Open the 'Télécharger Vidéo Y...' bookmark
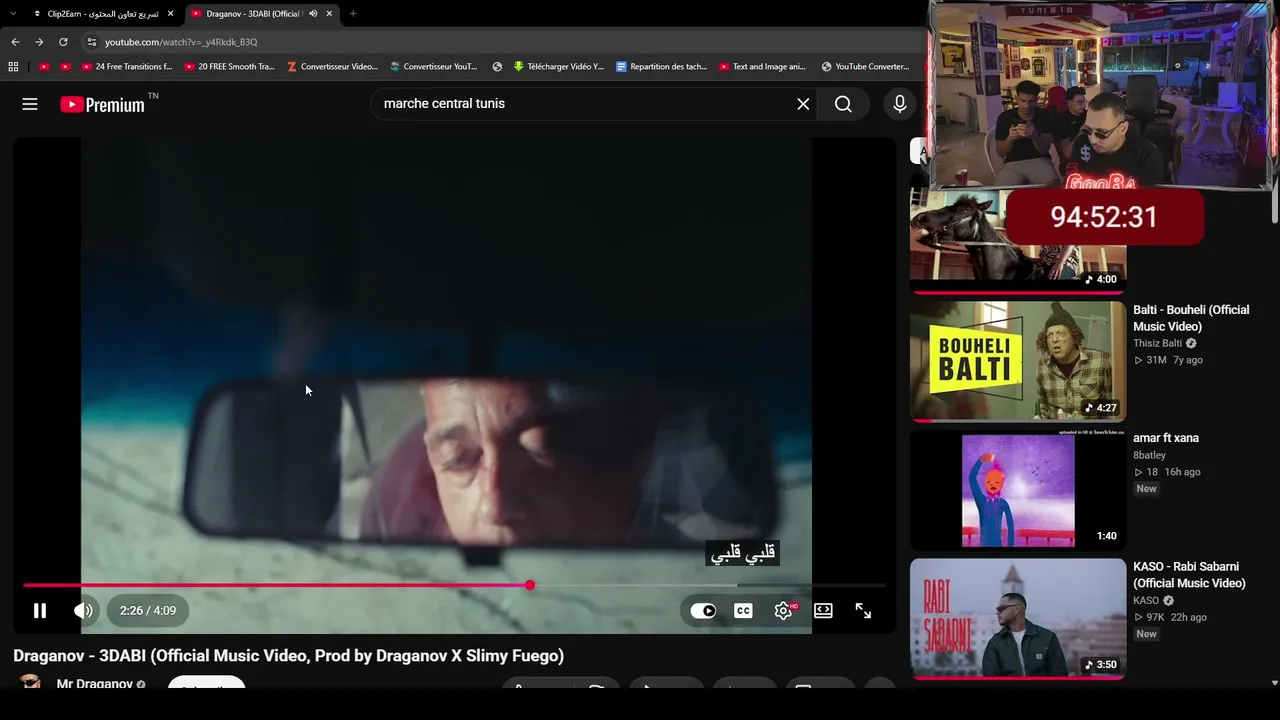1280x720 pixels. [x=559, y=67]
